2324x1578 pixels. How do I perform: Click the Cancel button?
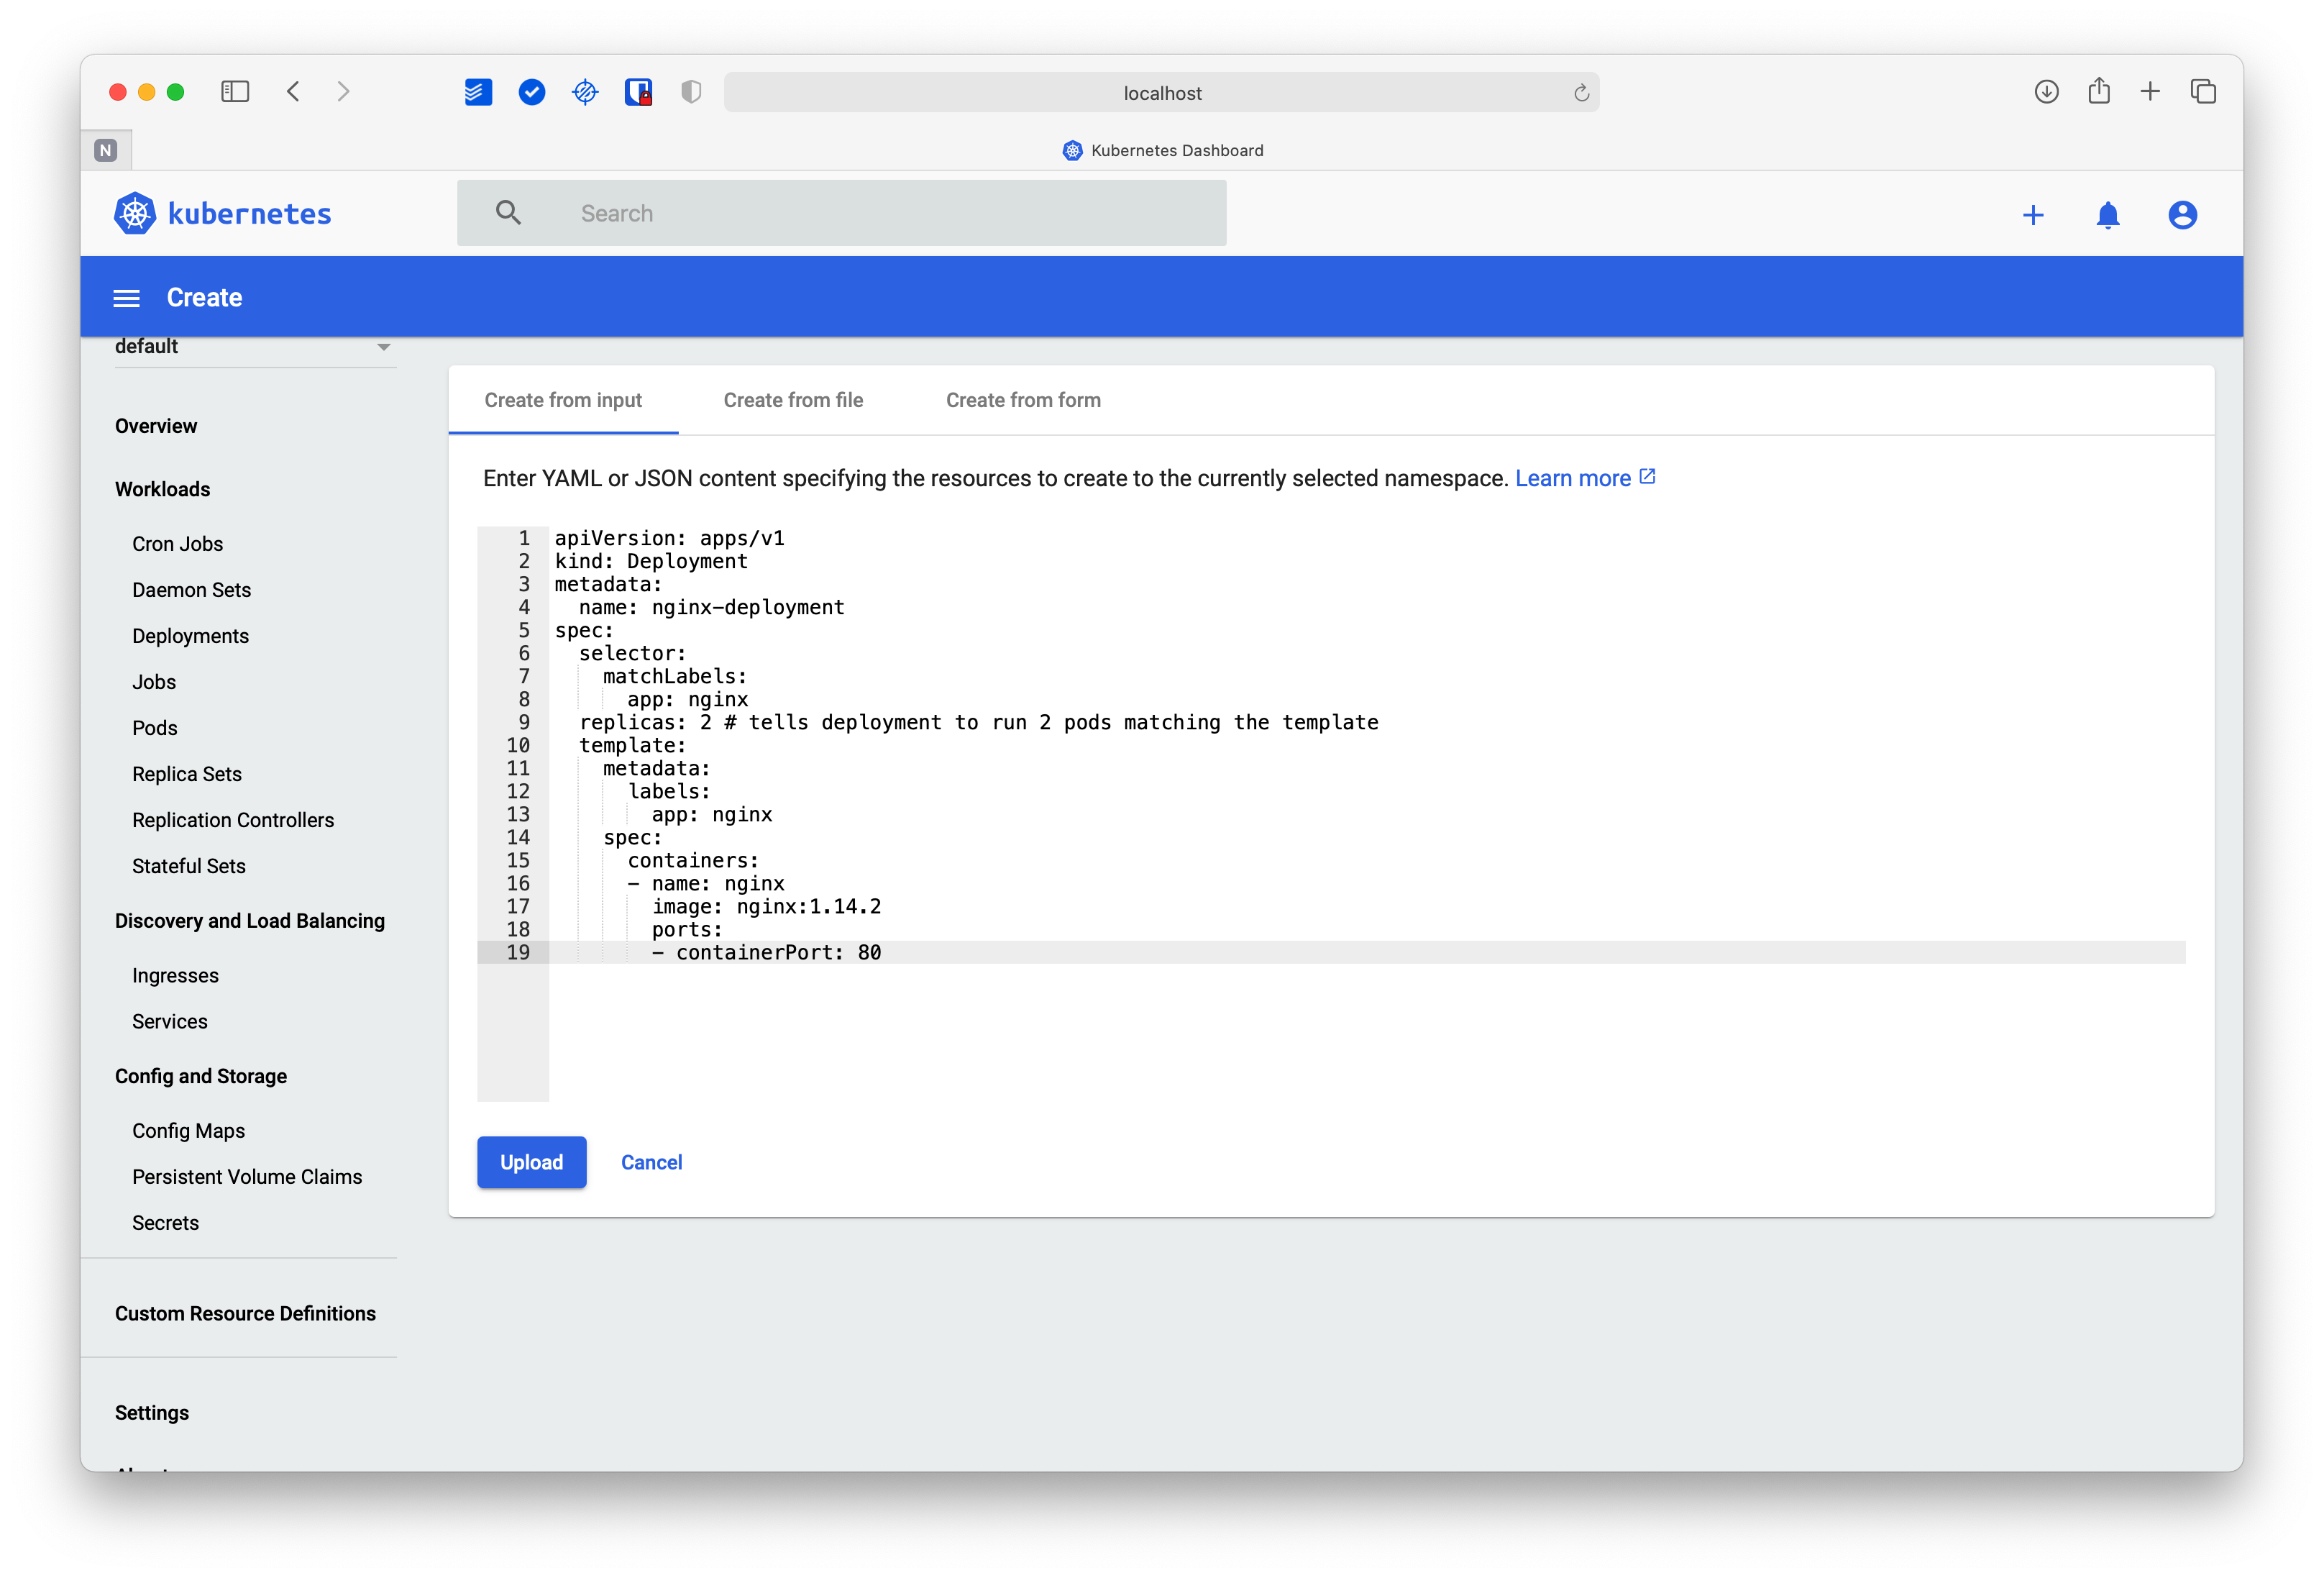pos(651,1162)
